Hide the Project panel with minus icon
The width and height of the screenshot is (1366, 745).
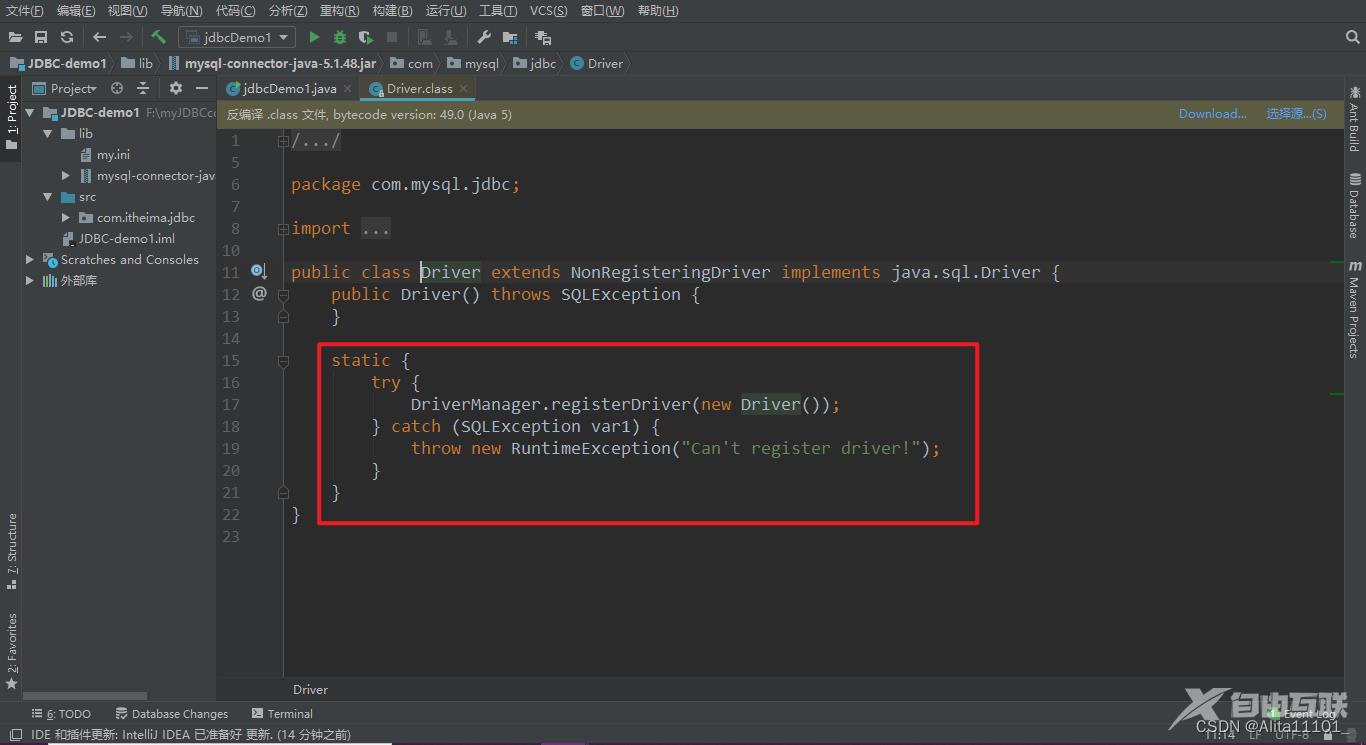(202, 88)
